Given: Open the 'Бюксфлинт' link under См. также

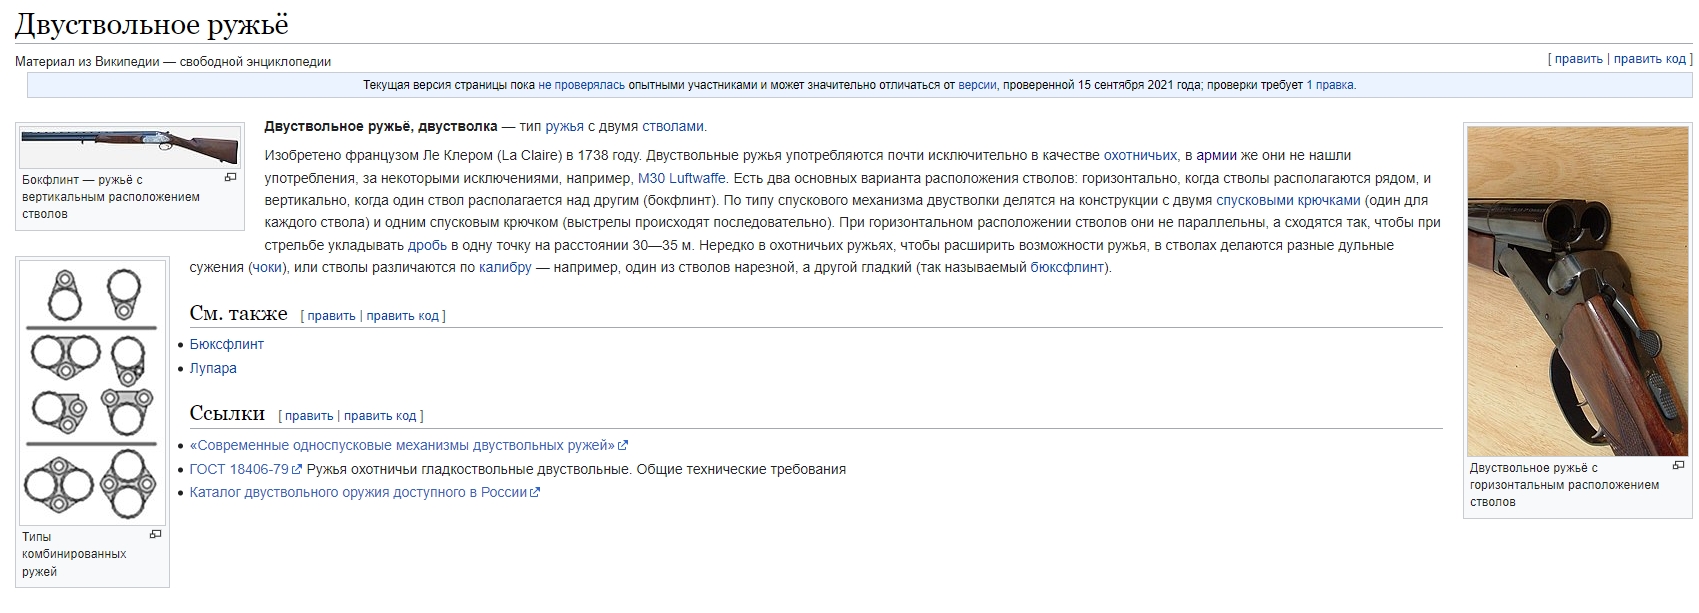Looking at the screenshot, I should pyautogui.click(x=227, y=344).
